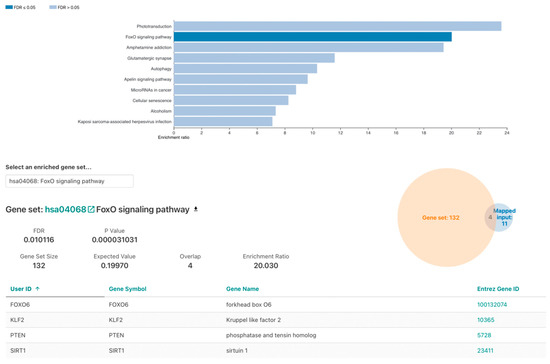Open the hsa04068 gene set link

pyautogui.click(x=65, y=209)
